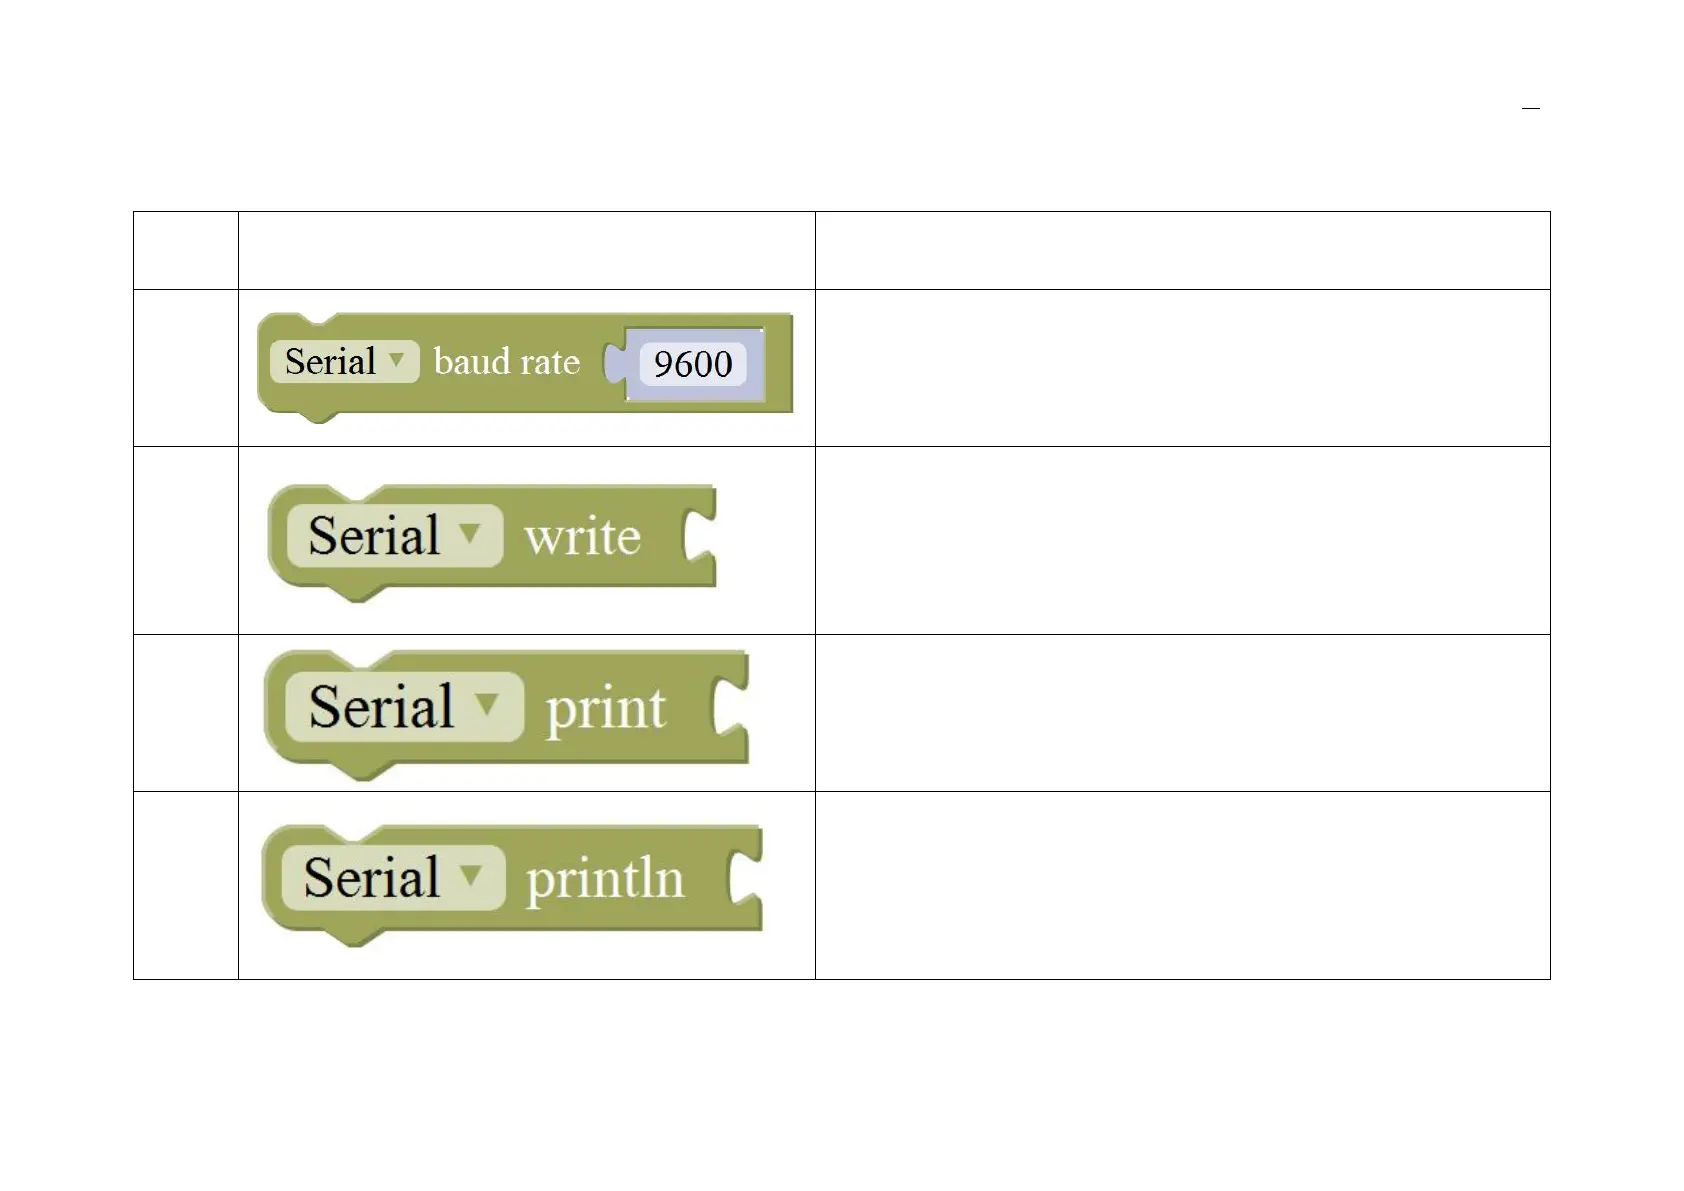Click the input socket of the write block

700,537
